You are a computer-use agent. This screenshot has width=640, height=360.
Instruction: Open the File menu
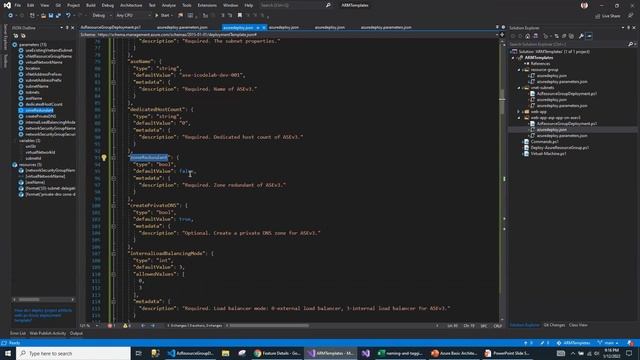tap(18, 5)
